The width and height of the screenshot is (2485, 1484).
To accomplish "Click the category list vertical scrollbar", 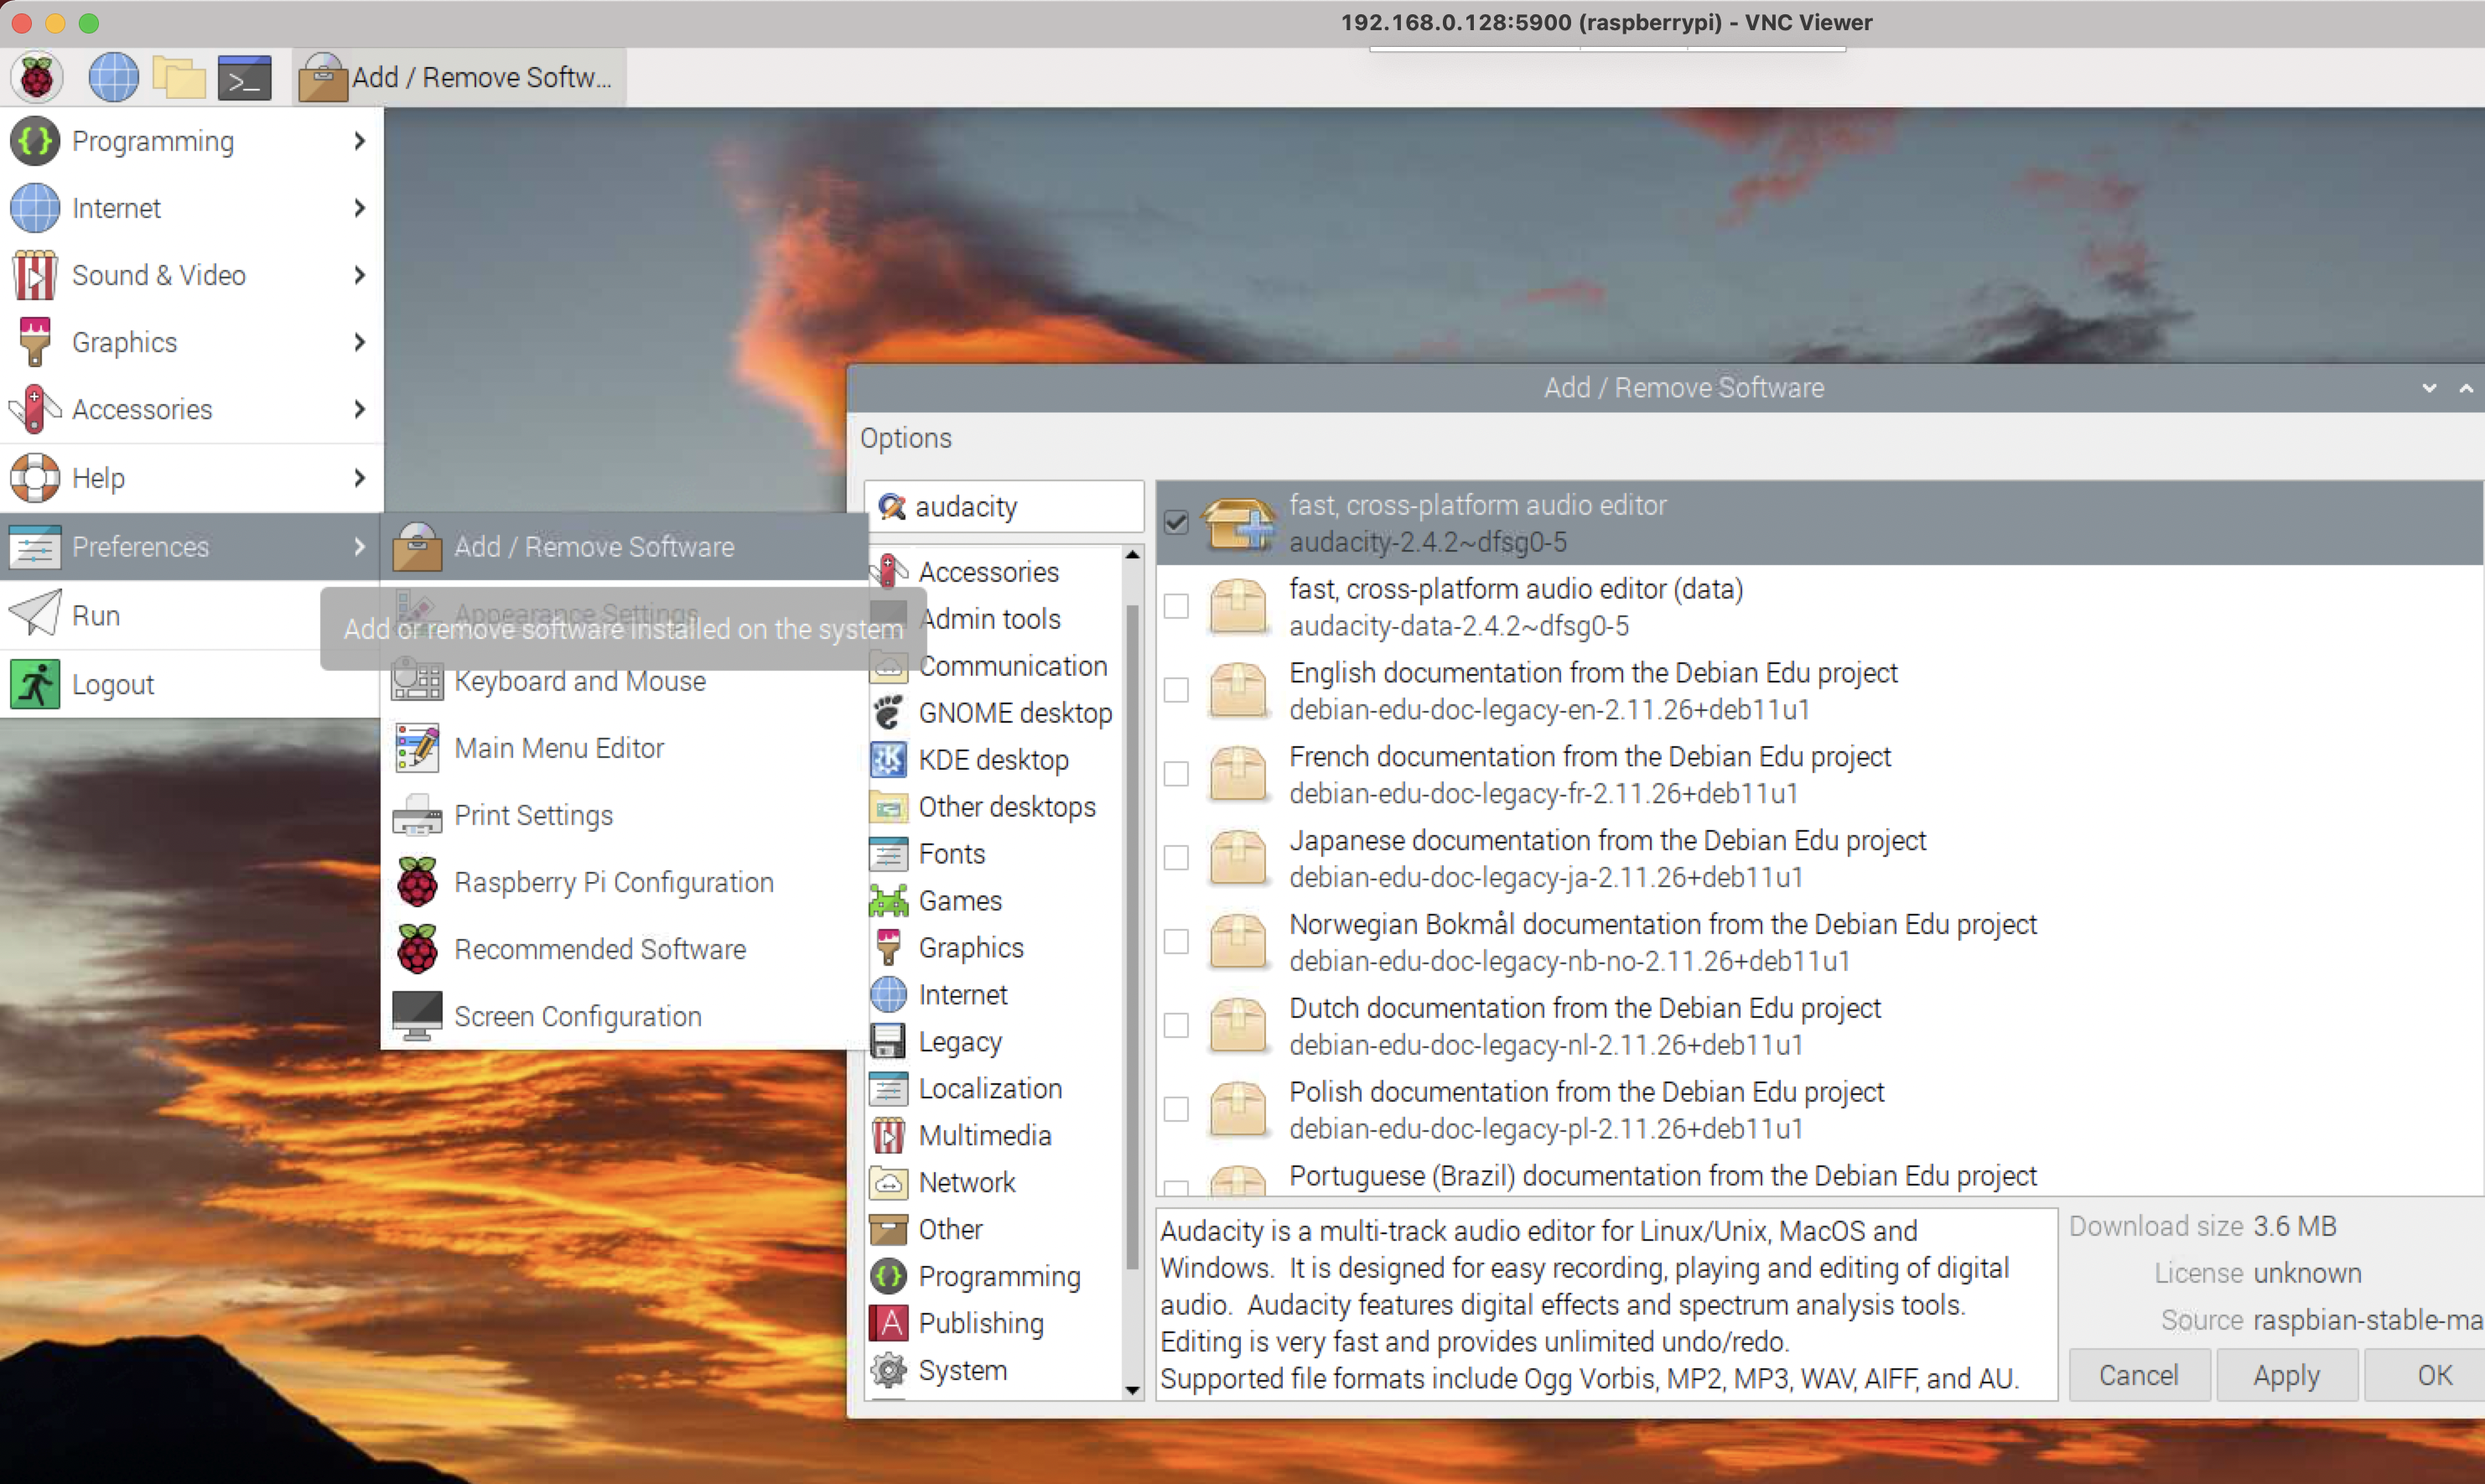I will point(1132,937).
